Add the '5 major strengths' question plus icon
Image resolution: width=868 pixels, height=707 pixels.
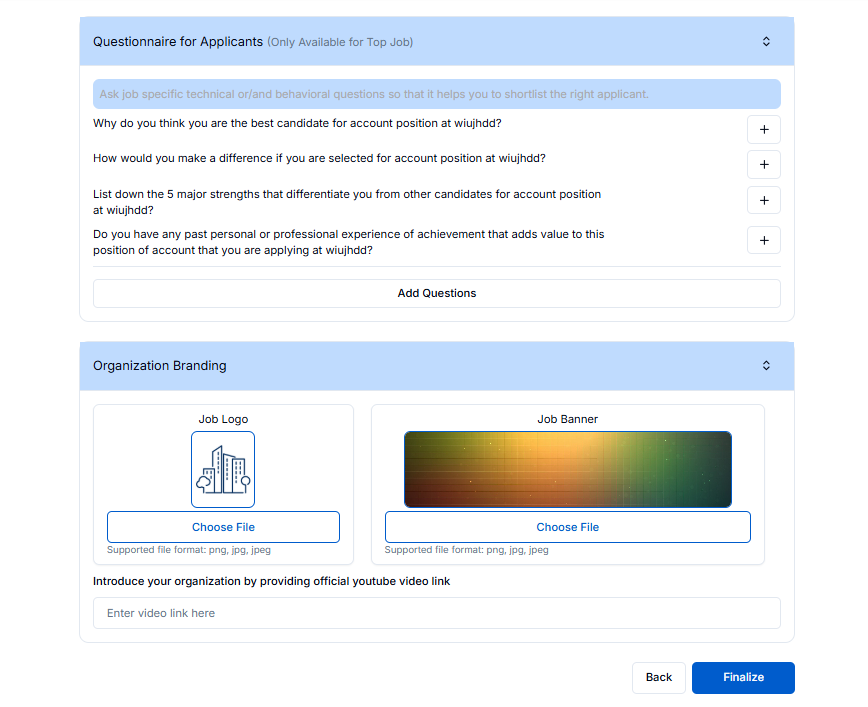point(763,200)
